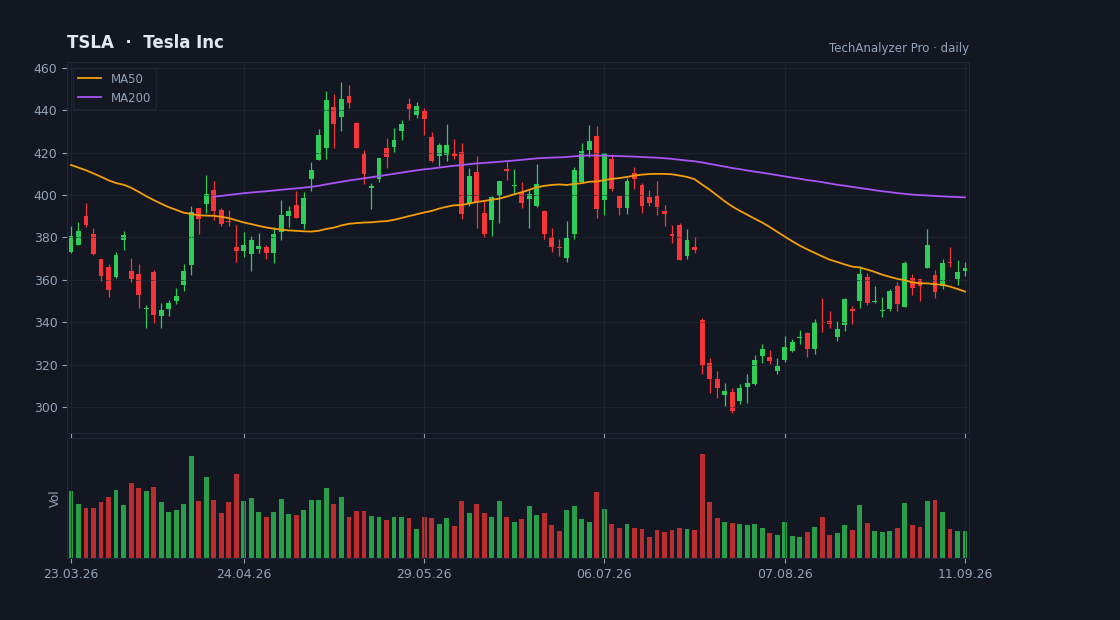This screenshot has width=1120, height=620.
Task: Click the 11.09.26 date axis label
Action: [x=965, y=574]
